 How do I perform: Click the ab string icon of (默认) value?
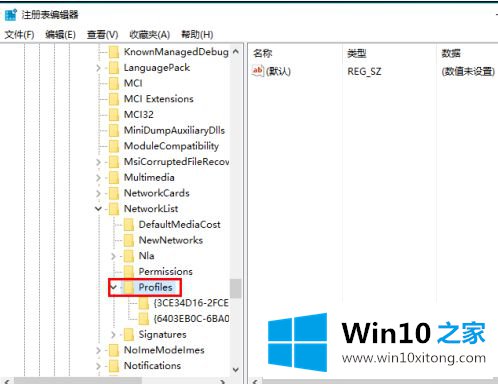(258, 71)
